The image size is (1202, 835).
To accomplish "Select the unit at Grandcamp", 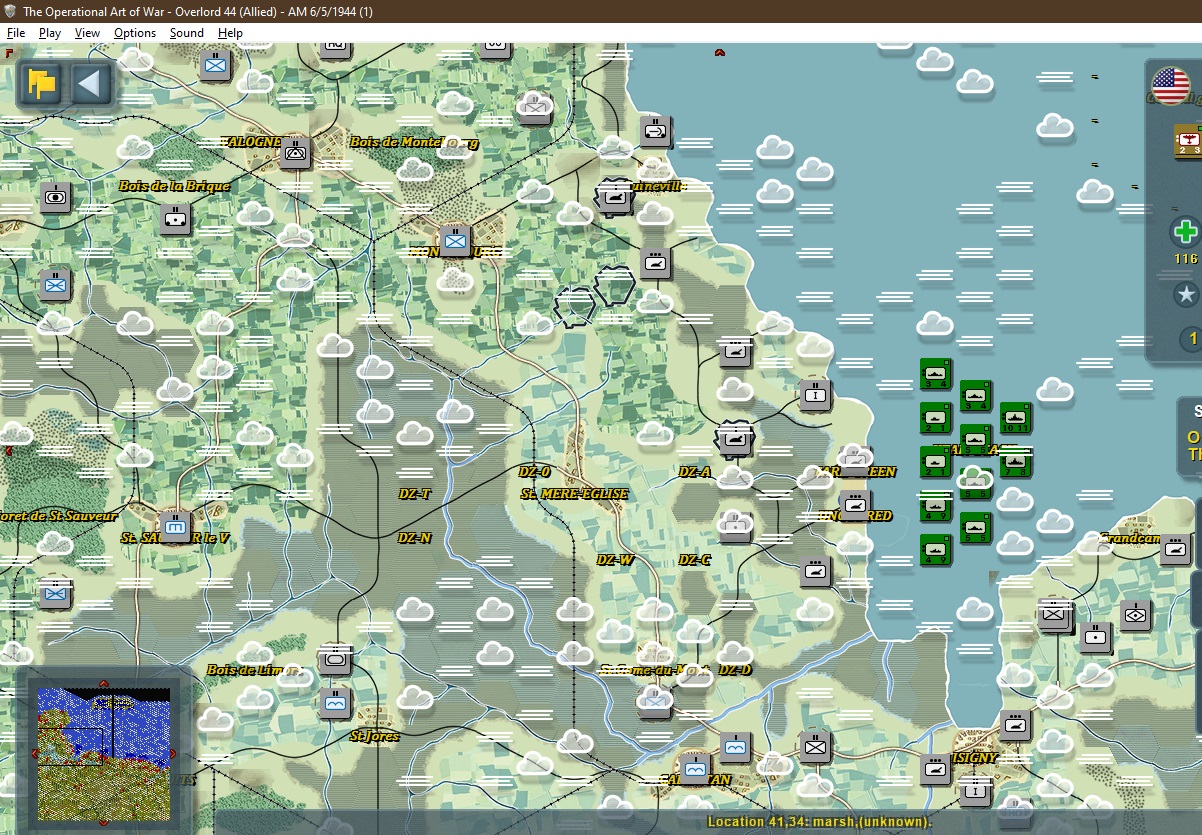I will (x=1175, y=548).
